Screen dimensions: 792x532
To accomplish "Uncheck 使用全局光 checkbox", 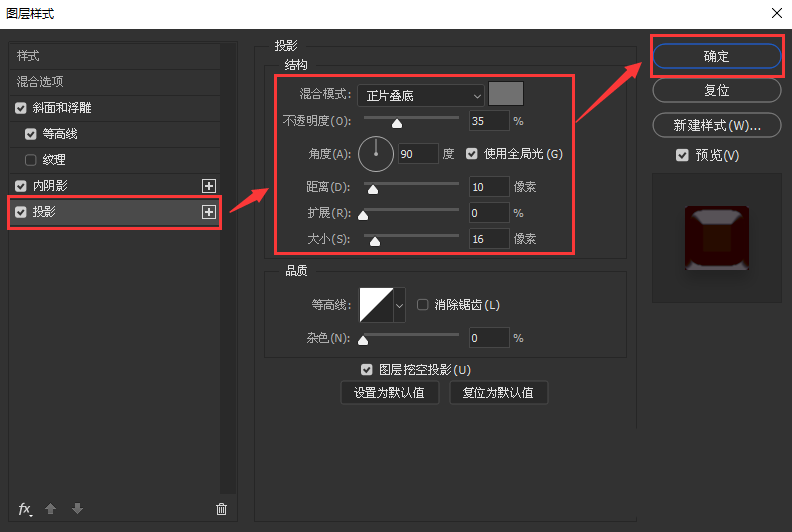I will tap(472, 154).
